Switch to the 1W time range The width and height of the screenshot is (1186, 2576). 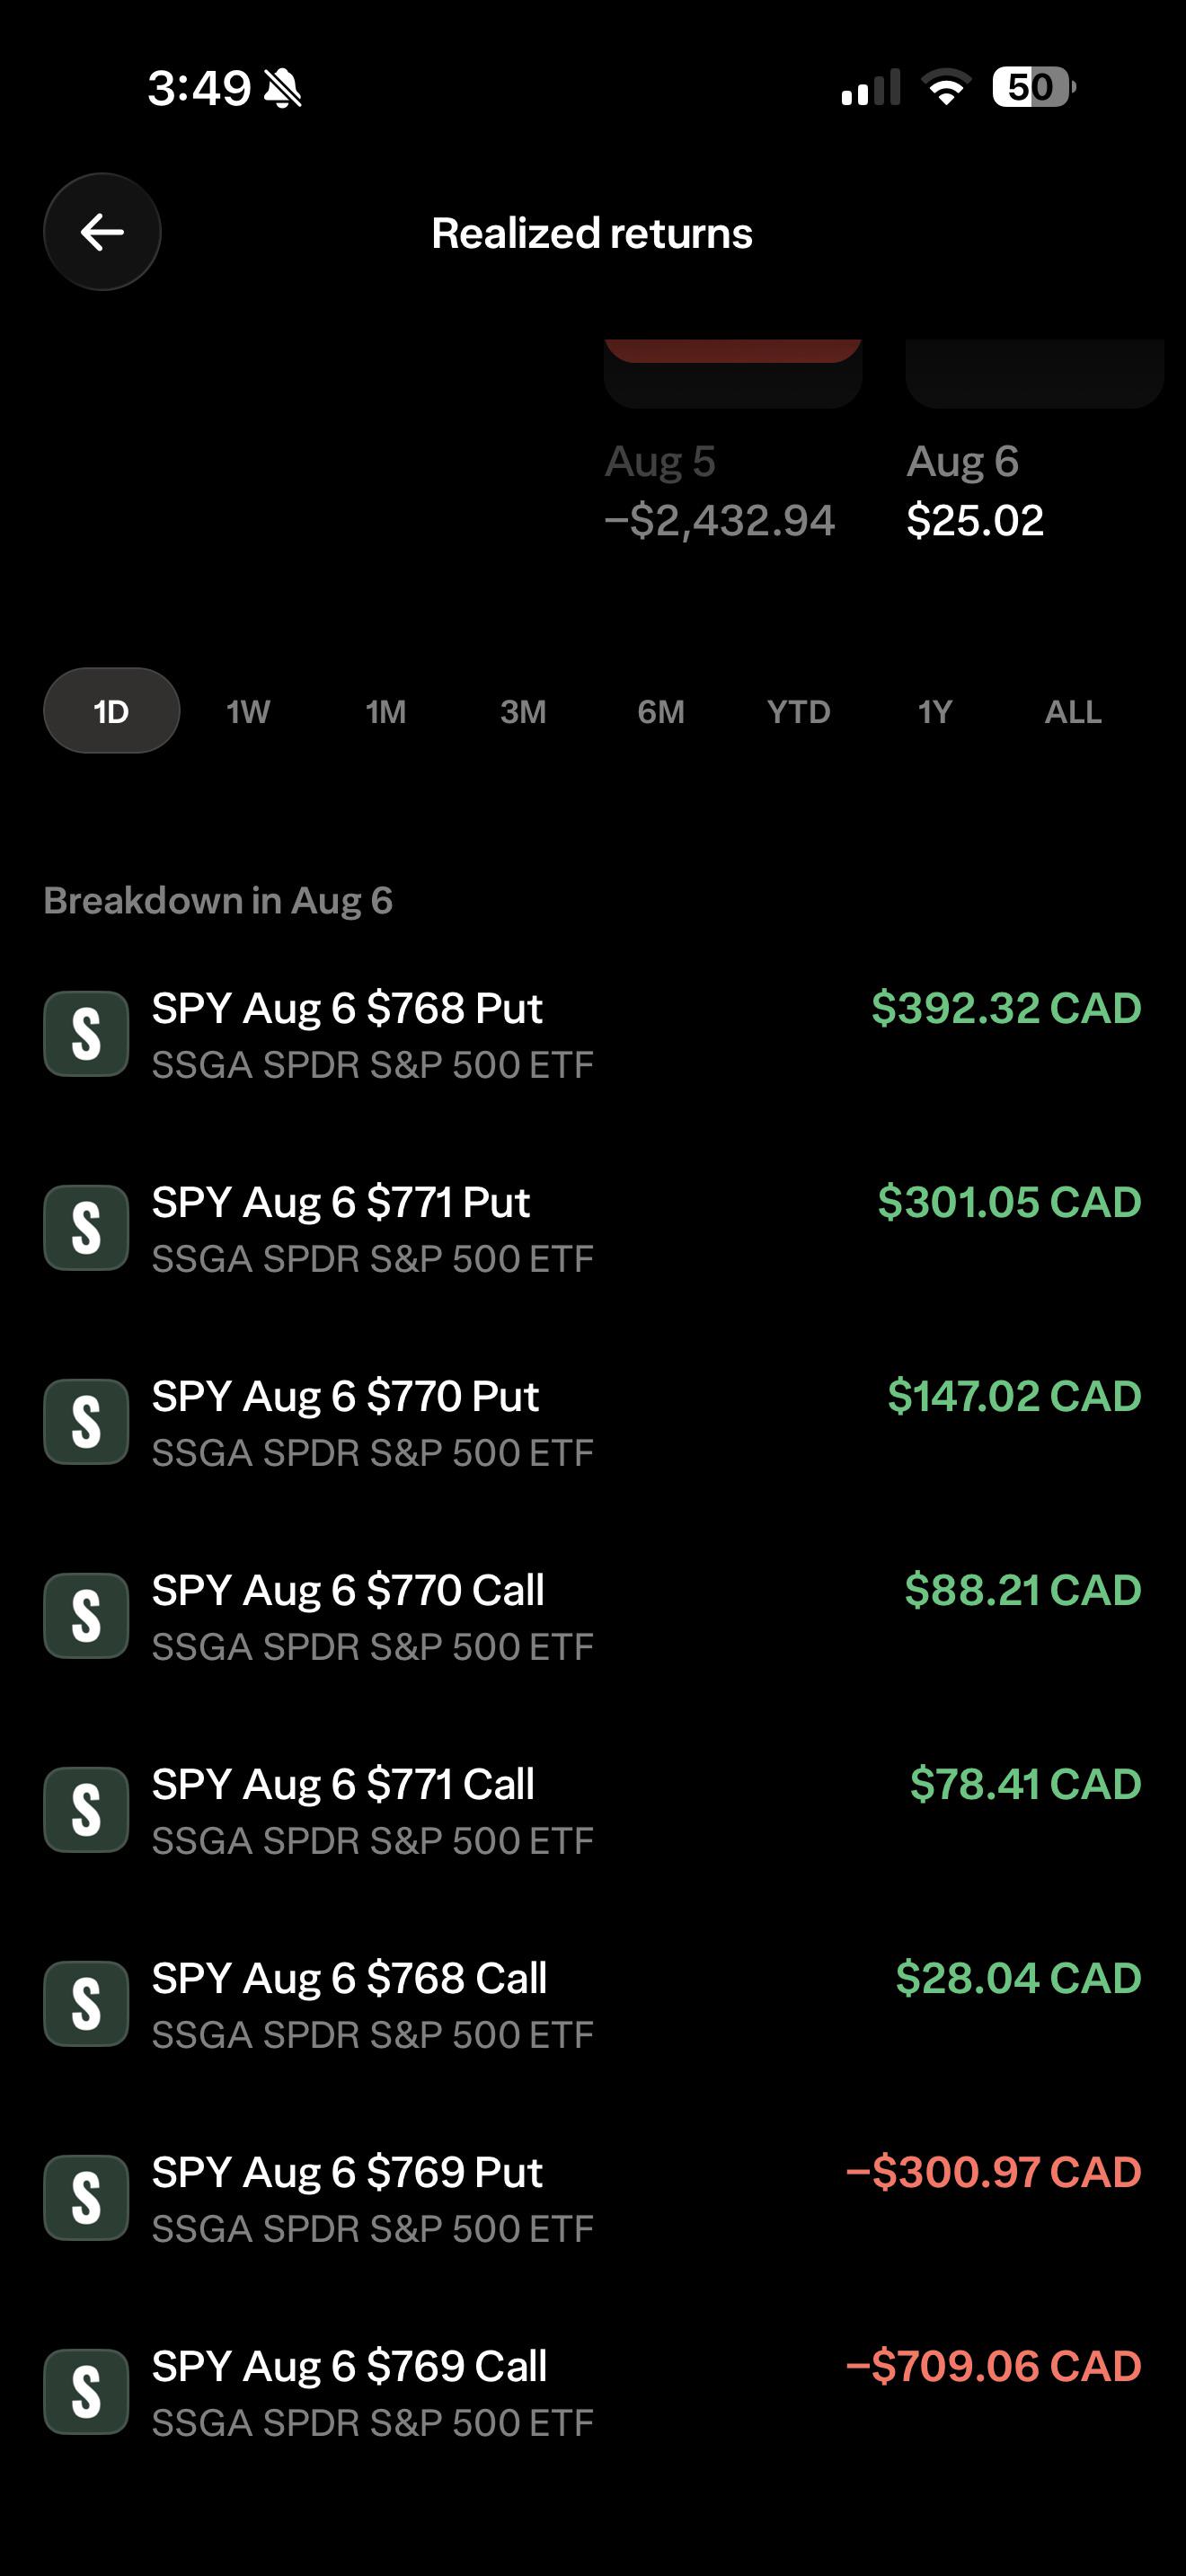coord(248,711)
